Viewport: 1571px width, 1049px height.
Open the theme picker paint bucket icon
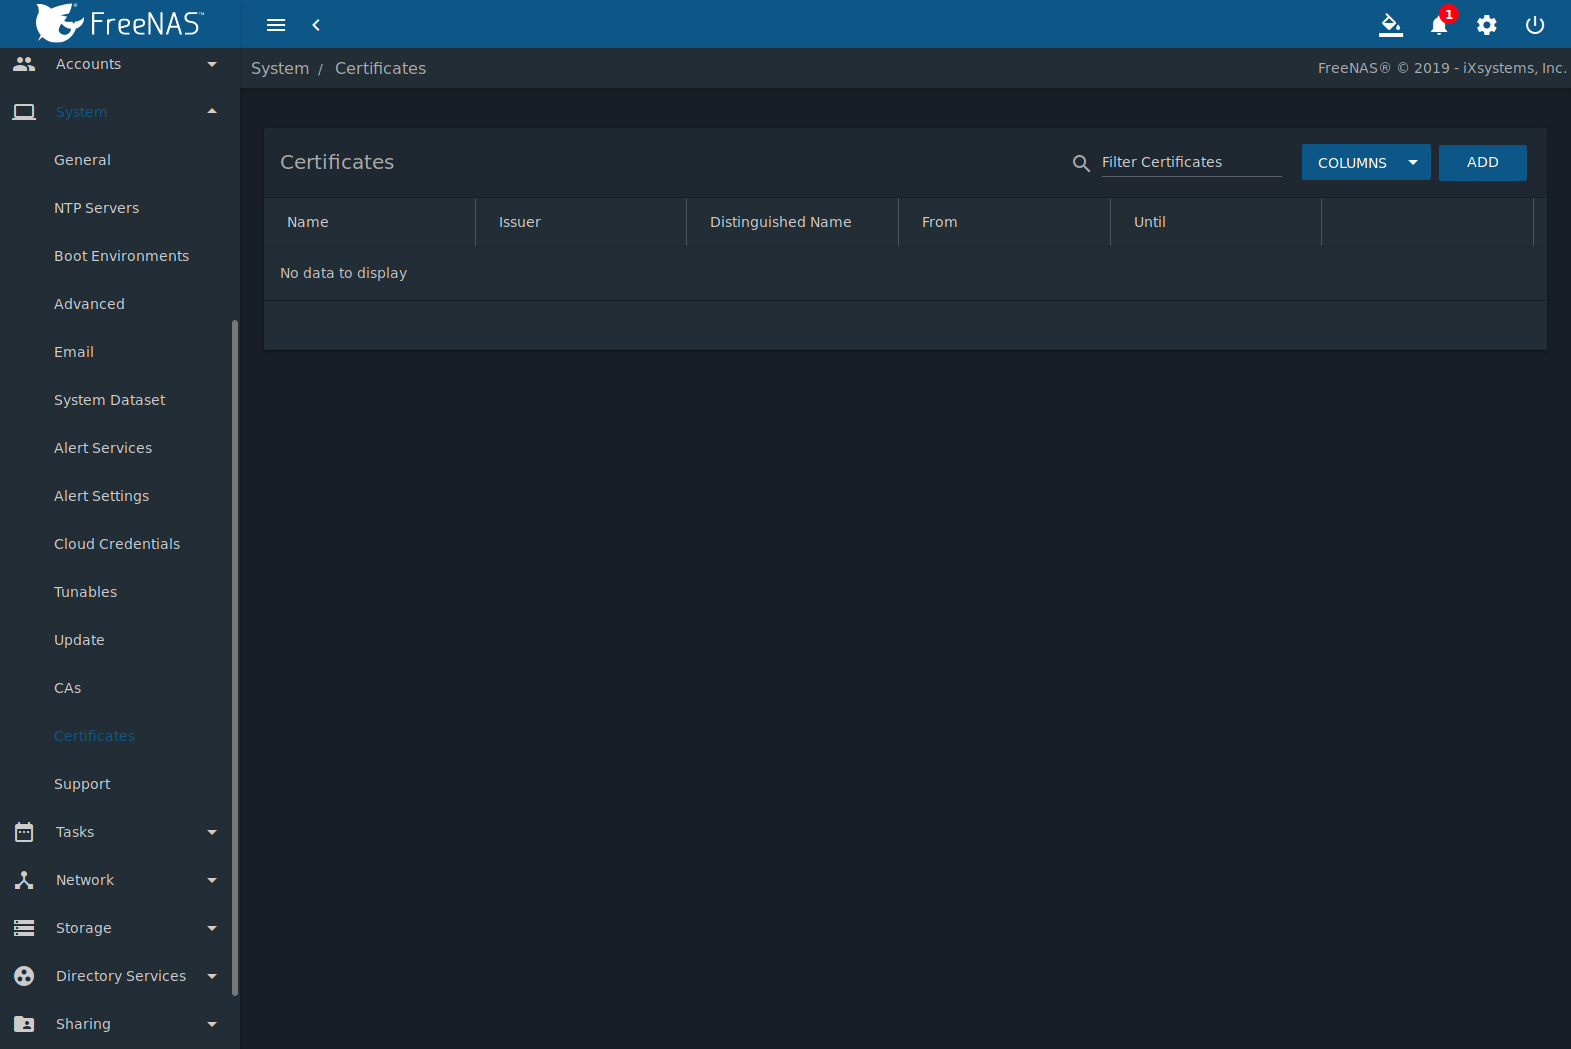[1391, 25]
